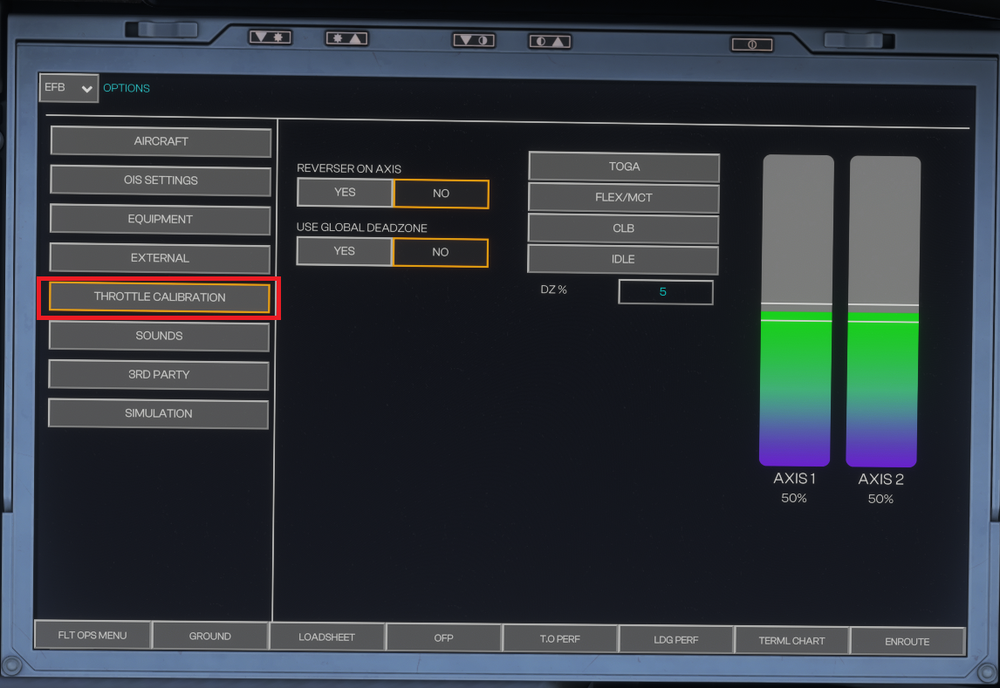The image size is (1000, 688).
Task: Click the TOGA calibration button
Action: [x=624, y=167]
